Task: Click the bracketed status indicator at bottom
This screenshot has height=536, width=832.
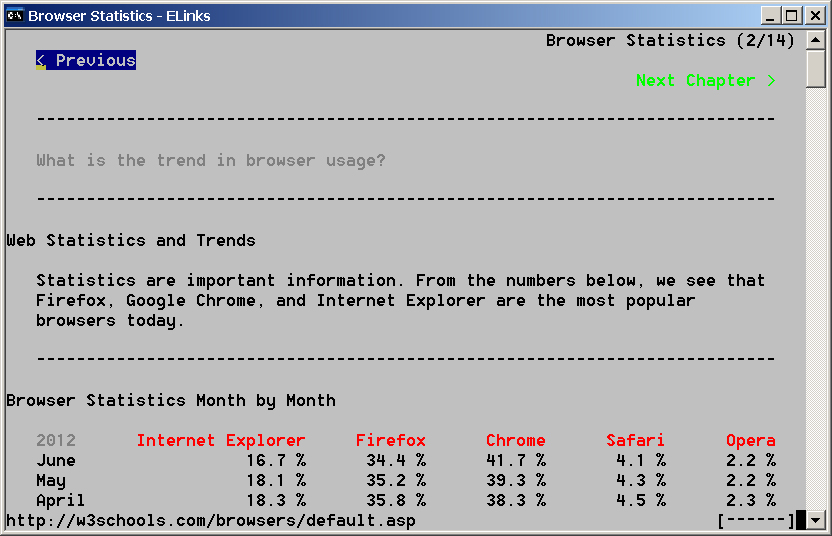Action: click(755, 520)
